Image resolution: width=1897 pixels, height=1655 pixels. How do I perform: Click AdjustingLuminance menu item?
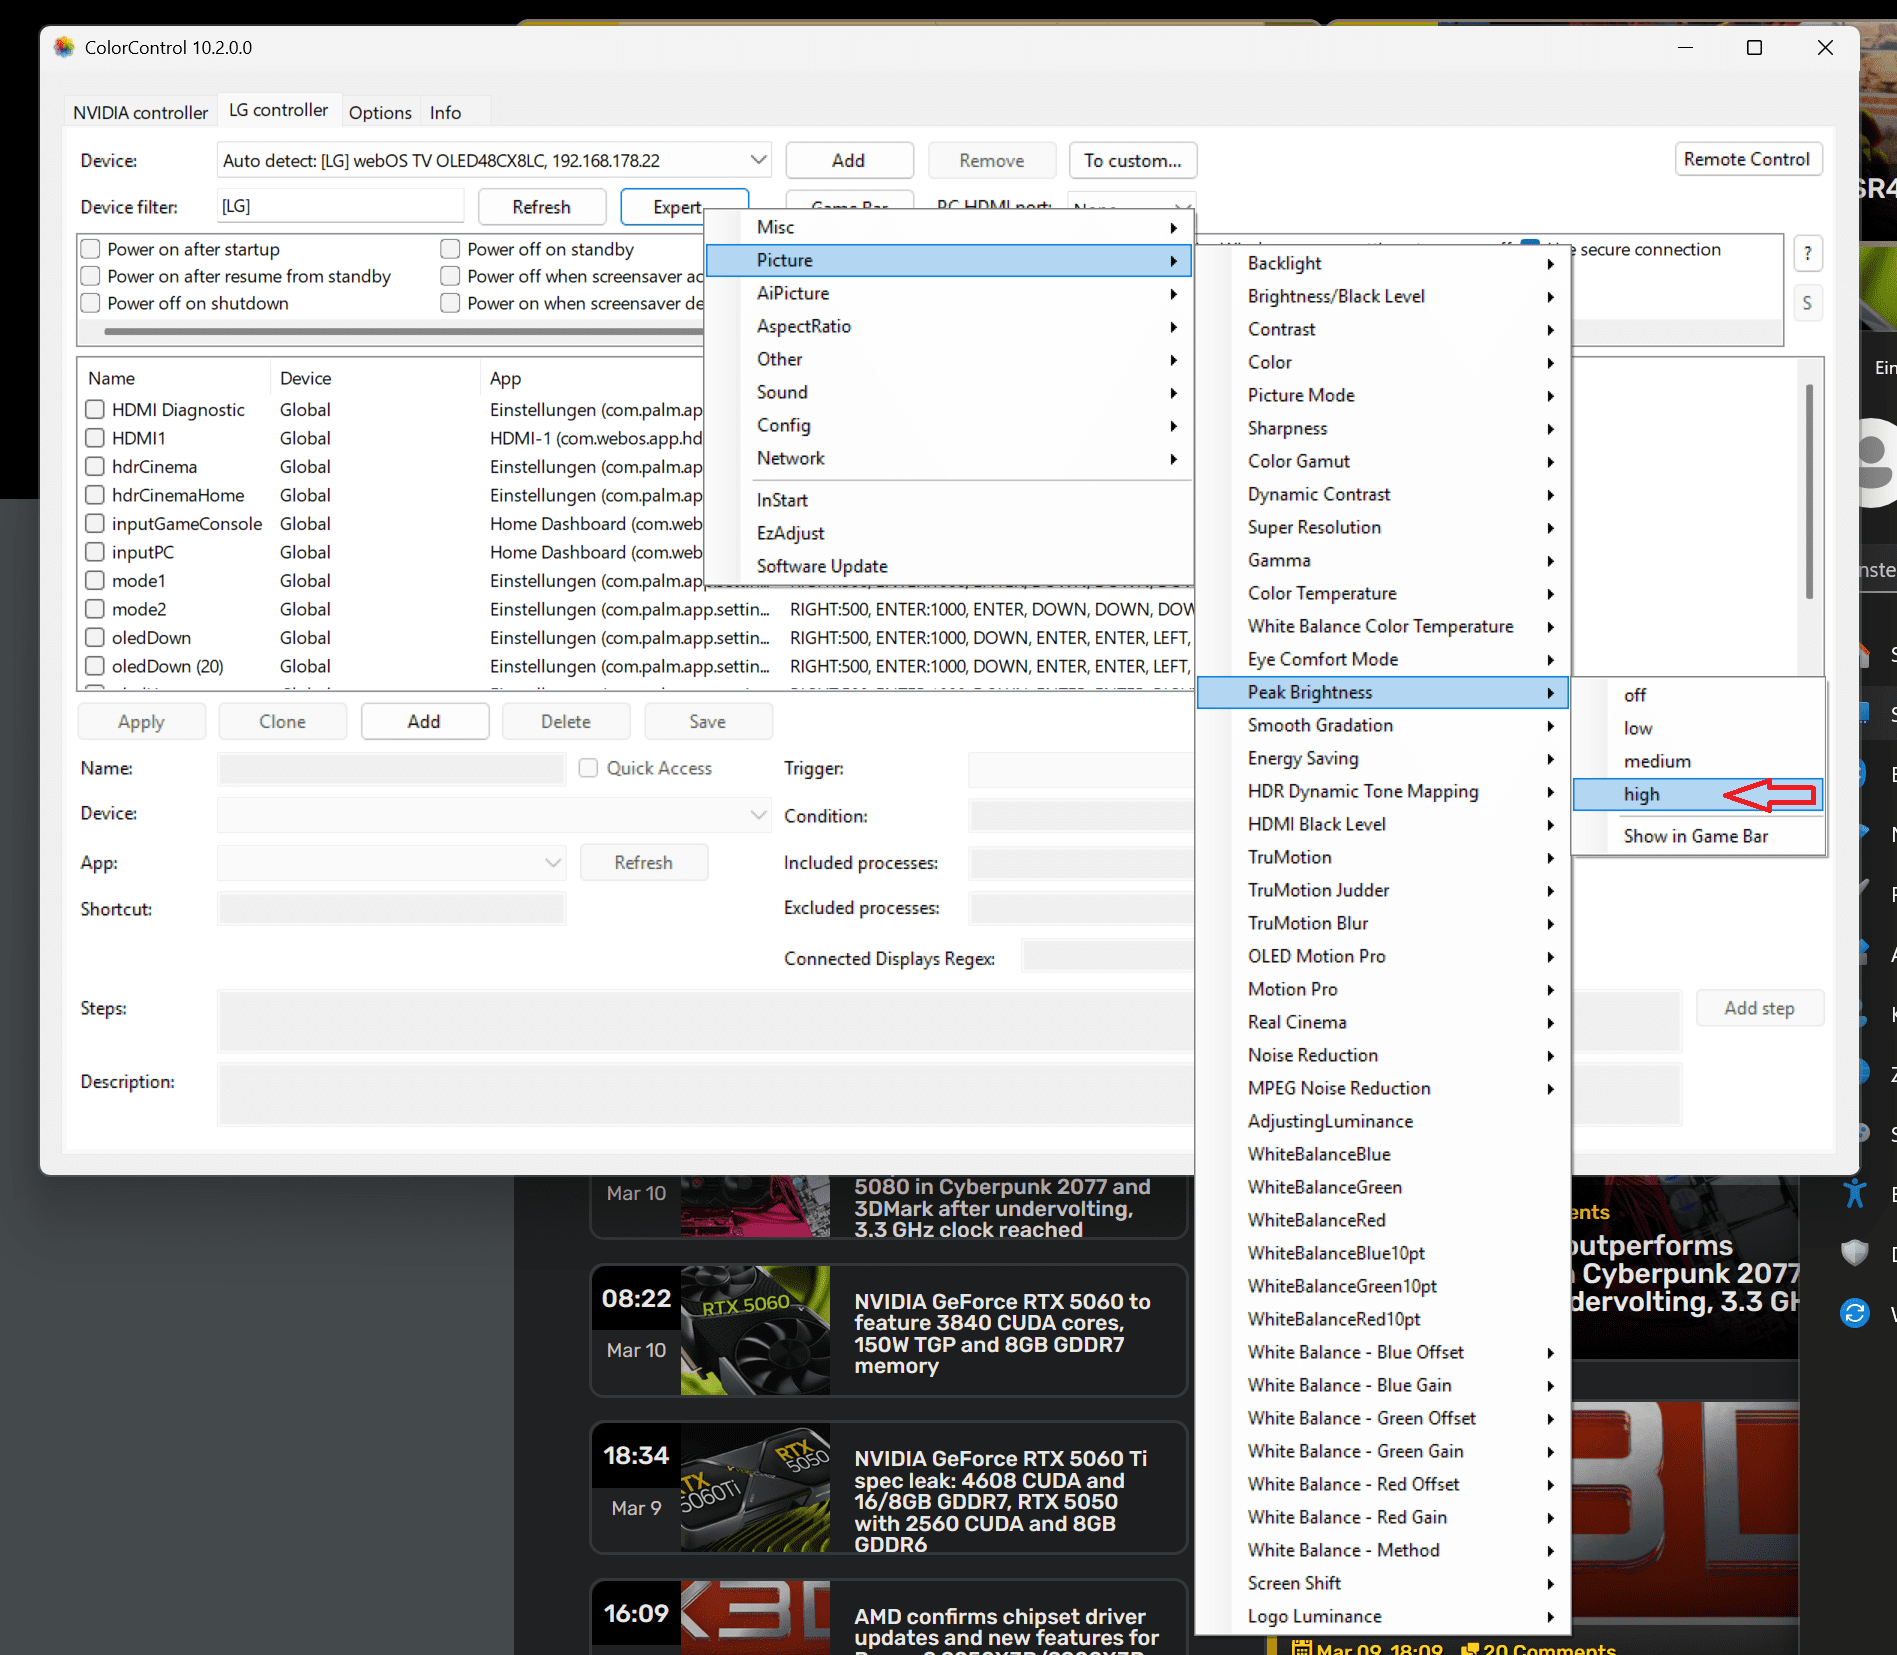(x=1383, y=1121)
